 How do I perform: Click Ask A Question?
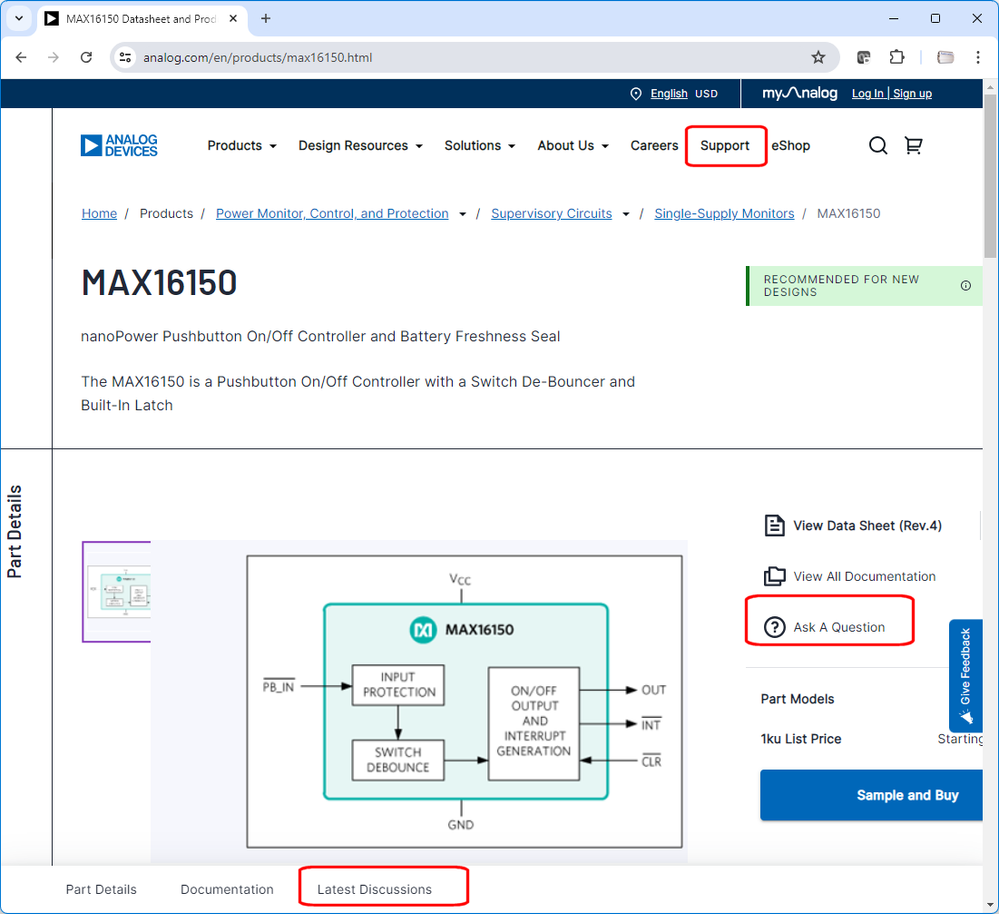[x=838, y=627]
